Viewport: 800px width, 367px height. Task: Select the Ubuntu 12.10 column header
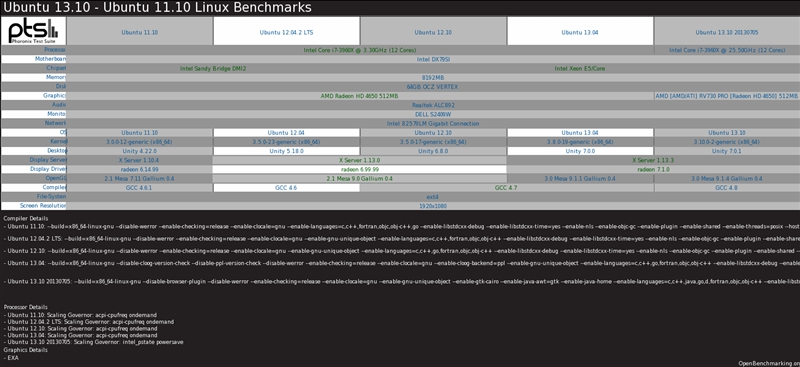(433, 32)
